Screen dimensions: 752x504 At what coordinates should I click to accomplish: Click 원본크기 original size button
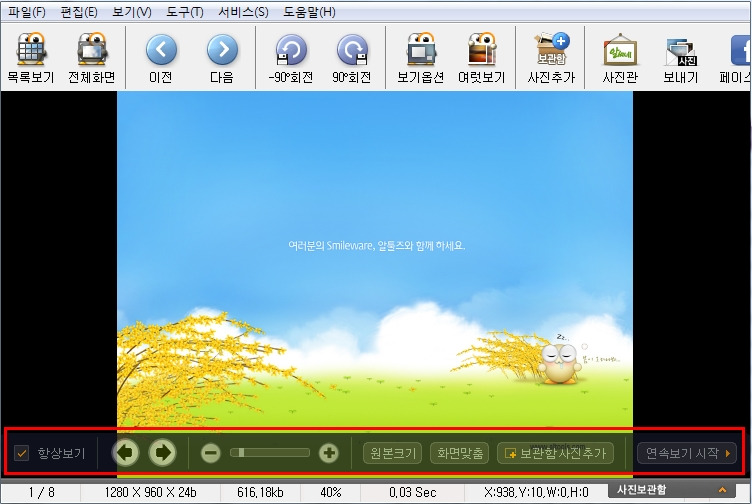click(393, 453)
